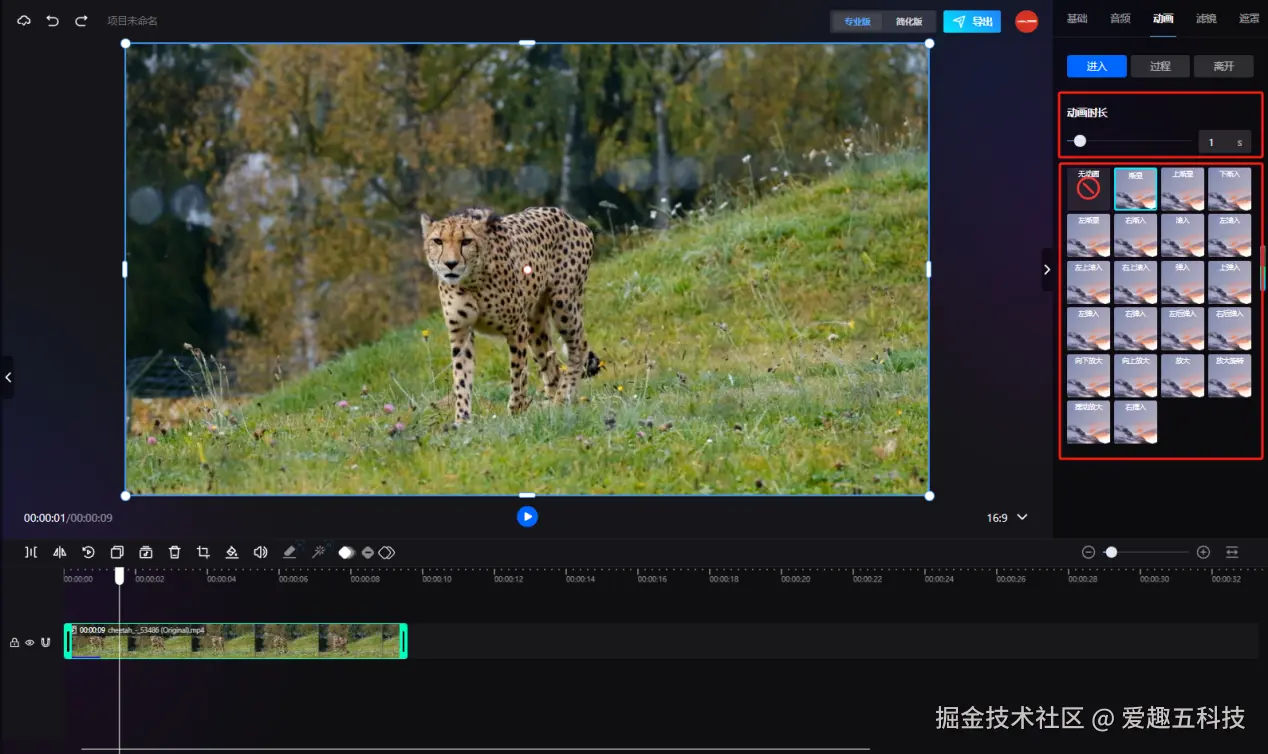The height and width of the screenshot is (754, 1268).
Task: Select the 离开 animation type
Action: 1224,66
